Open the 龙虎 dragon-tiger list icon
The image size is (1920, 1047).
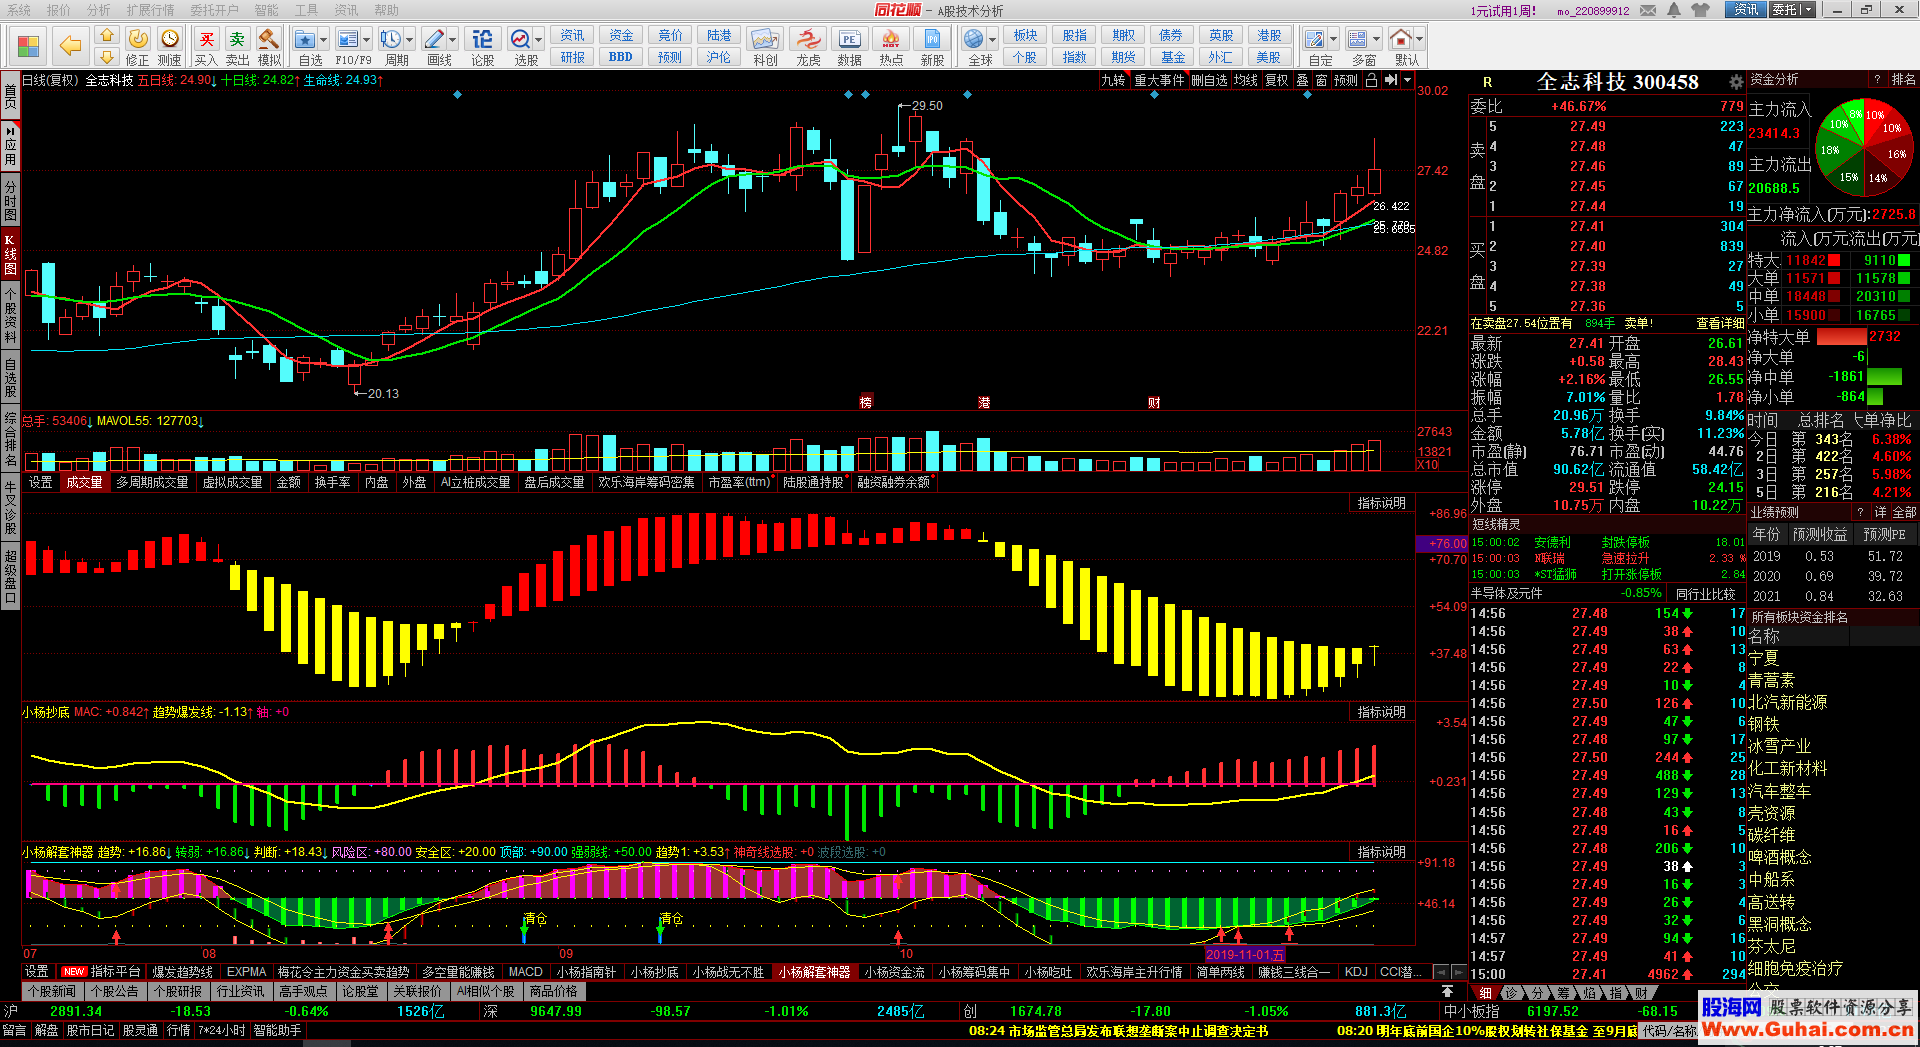click(808, 47)
